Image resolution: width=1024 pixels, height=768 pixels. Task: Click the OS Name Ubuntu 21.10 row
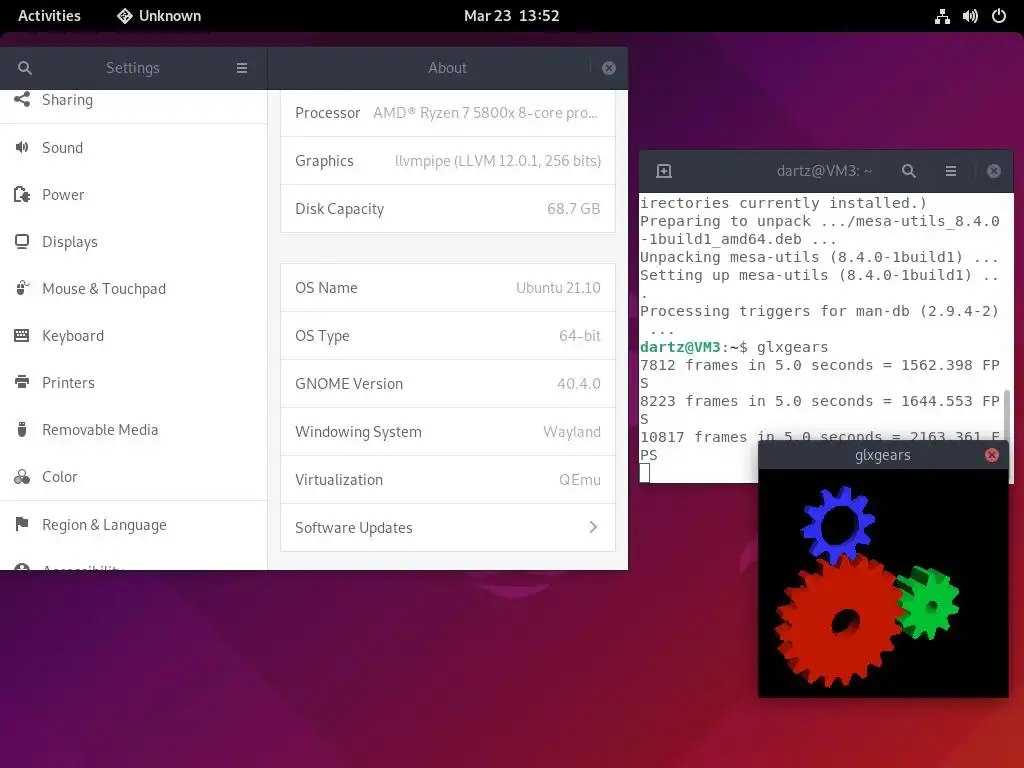click(x=448, y=288)
